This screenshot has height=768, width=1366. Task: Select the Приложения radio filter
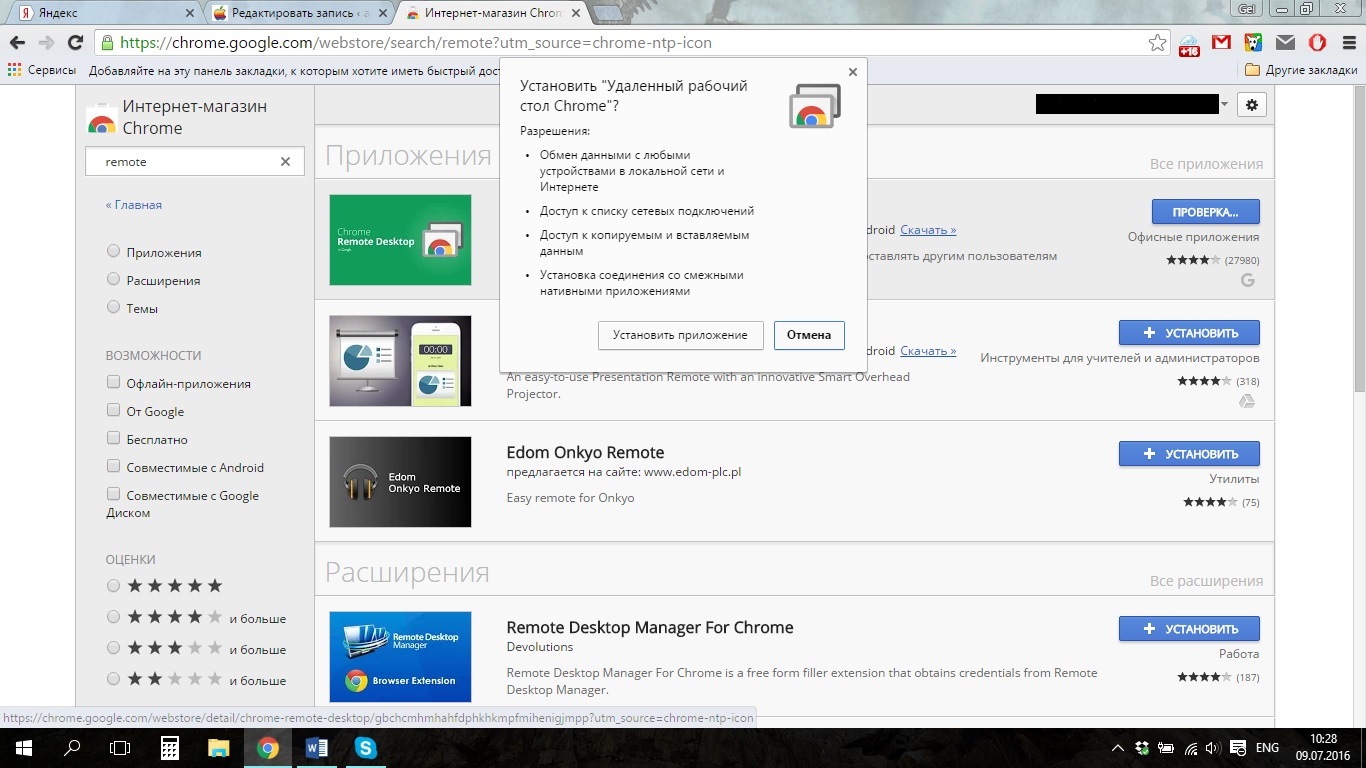(113, 252)
